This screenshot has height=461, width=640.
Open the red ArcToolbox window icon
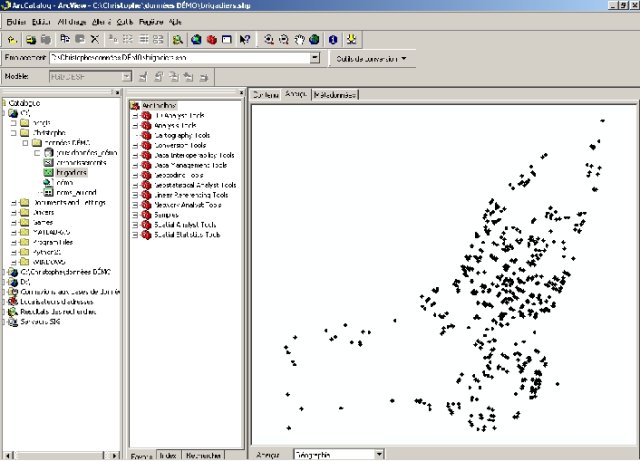(x=211, y=39)
